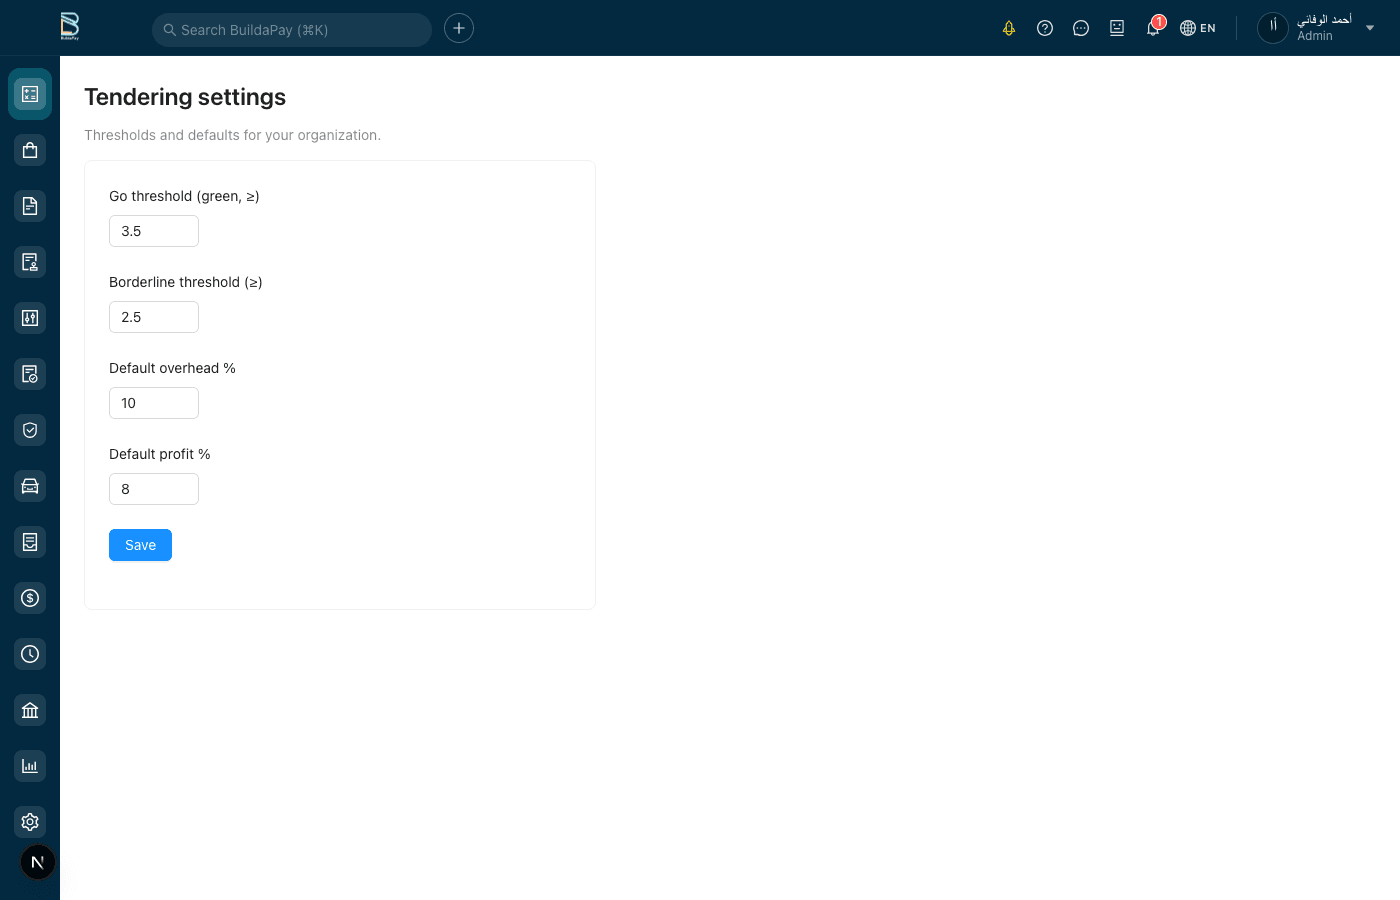Select the document item in sidebar navigation
Image resolution: width=1400 pixels, height=900 pixels.
click(30, 205)
